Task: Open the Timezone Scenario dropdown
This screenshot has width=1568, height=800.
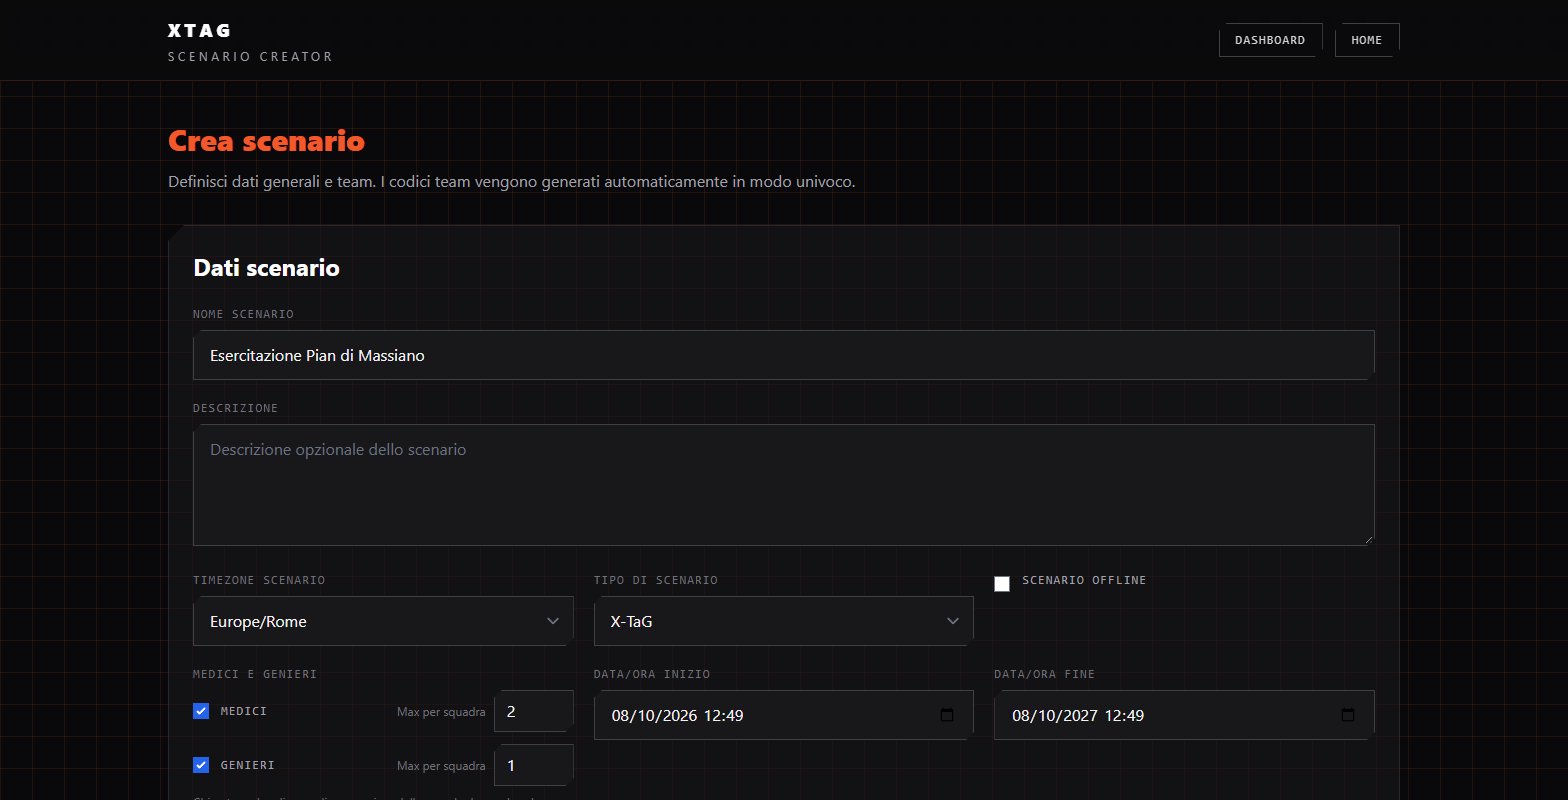Action: (383, 621)
